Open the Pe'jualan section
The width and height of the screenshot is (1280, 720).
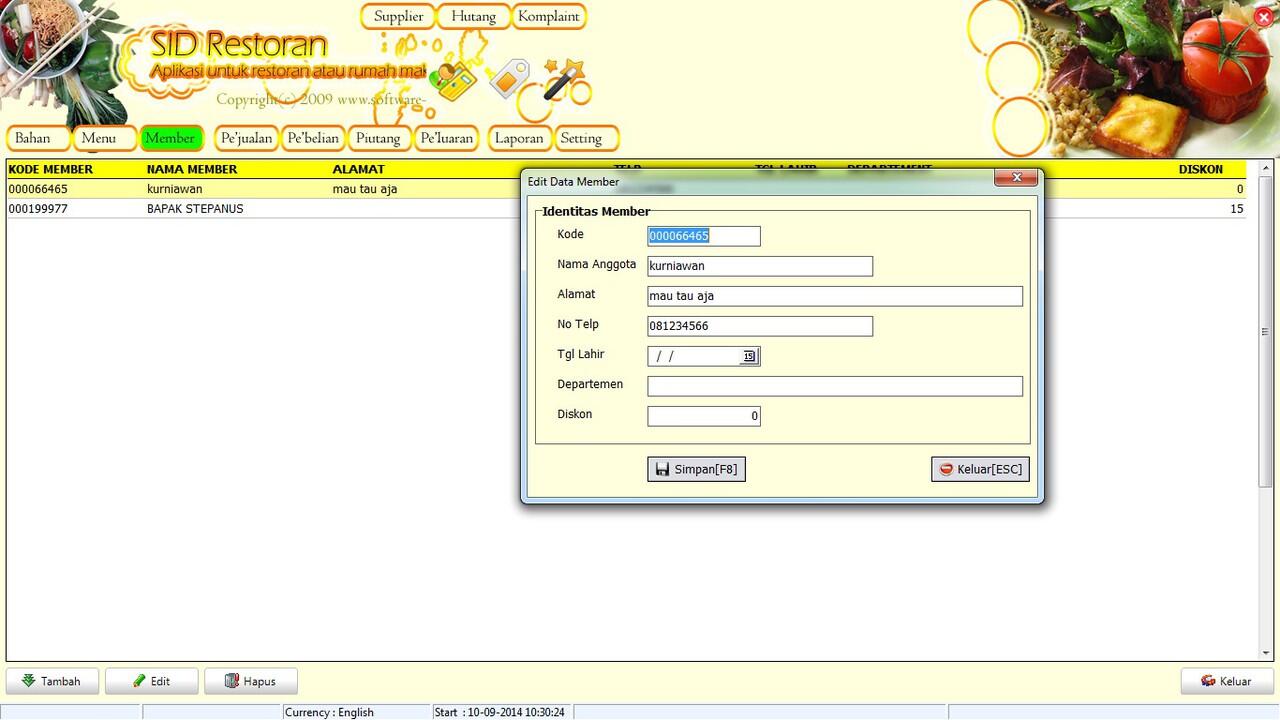coord(246,138)
